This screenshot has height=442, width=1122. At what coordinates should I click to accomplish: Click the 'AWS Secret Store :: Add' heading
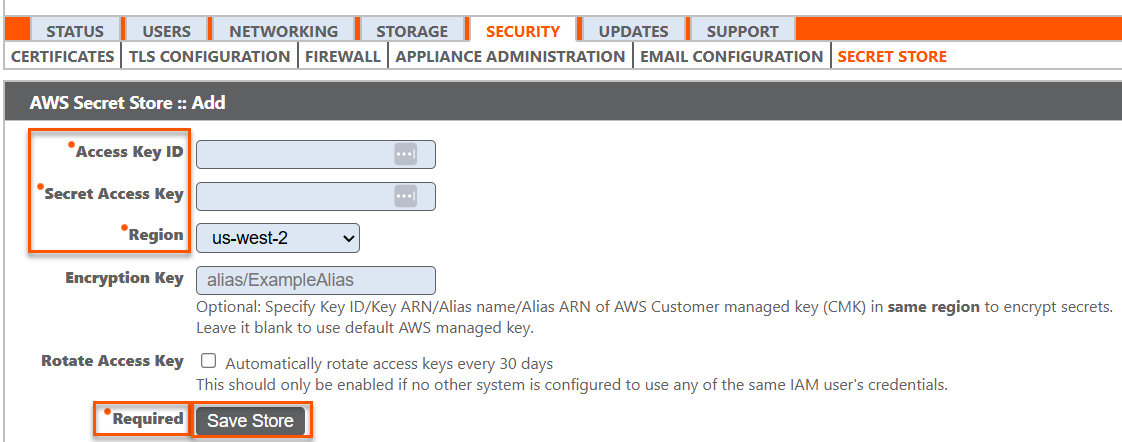click(127, 103)
